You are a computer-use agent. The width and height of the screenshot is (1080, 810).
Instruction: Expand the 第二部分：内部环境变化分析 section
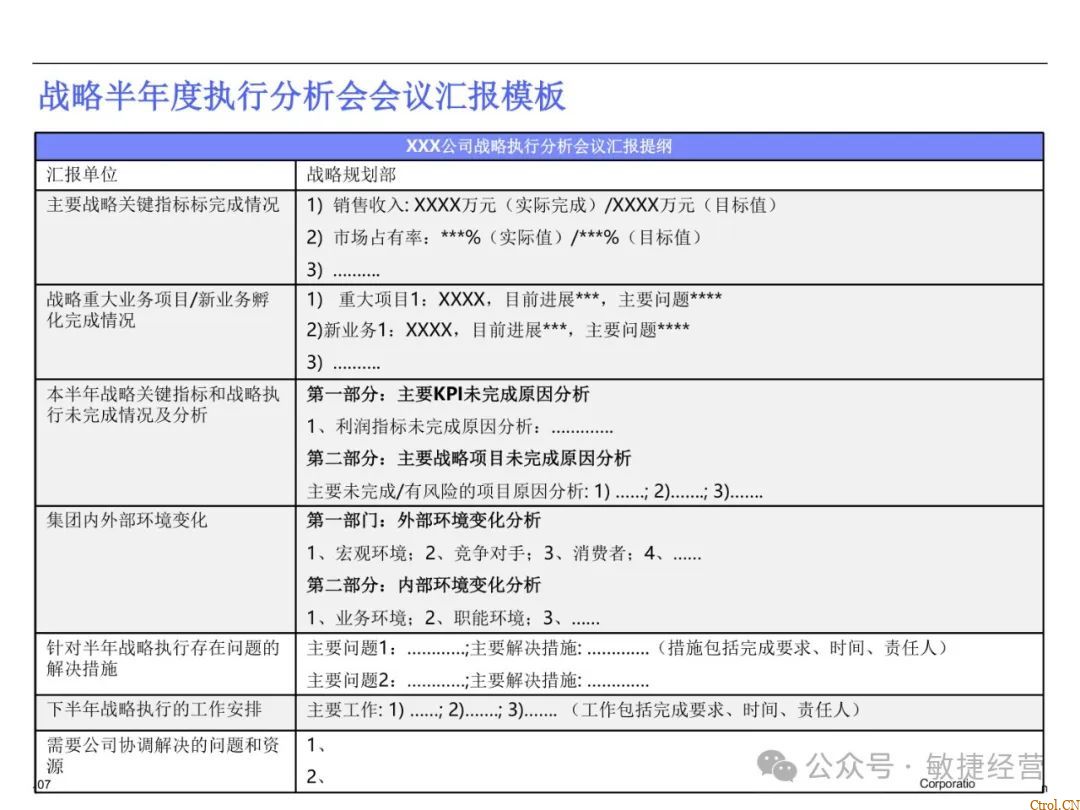pos(425,585)
